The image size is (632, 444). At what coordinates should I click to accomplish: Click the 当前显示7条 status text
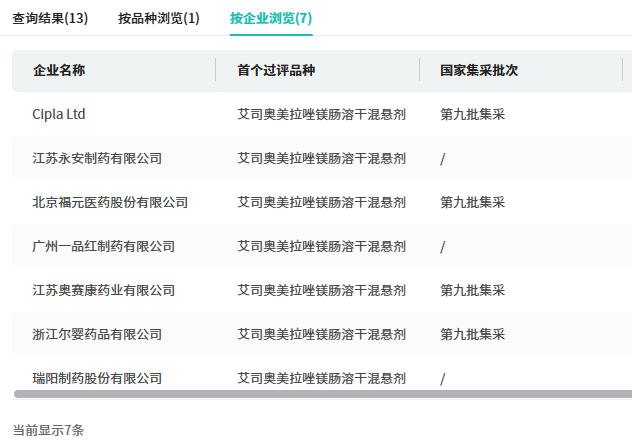coord(48,430)
